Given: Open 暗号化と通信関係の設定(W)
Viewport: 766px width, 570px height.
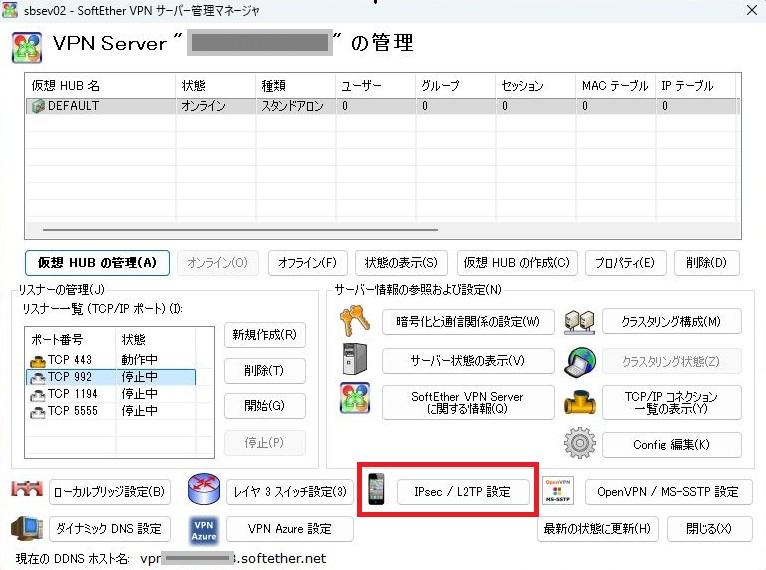Looking at the screenshot, I should 468,321.
